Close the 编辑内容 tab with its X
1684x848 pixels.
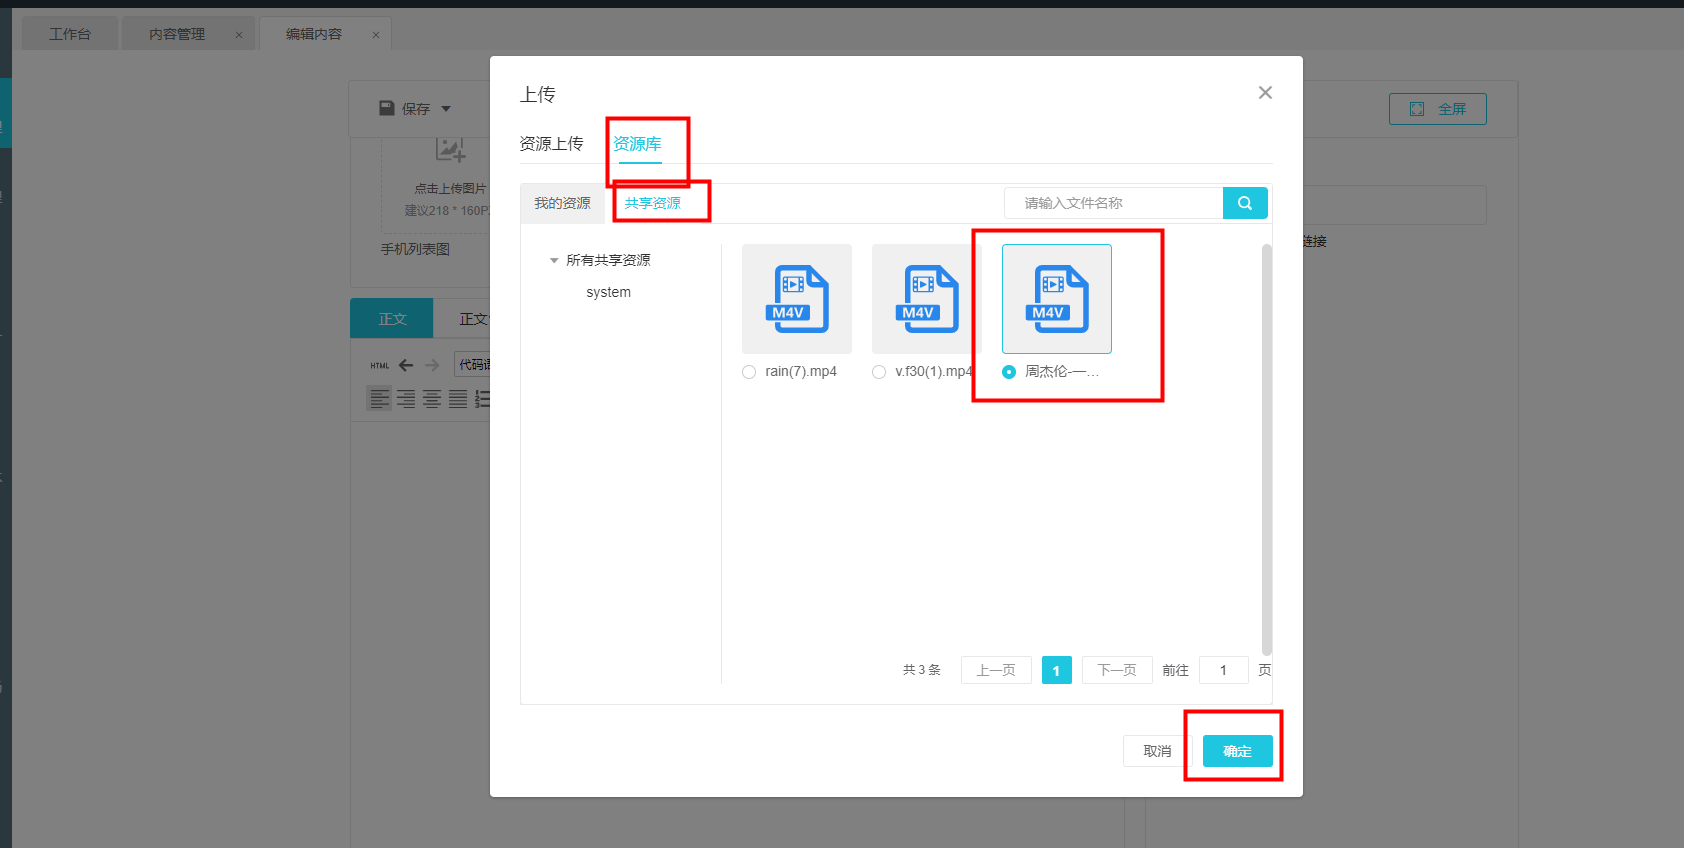coord(376,35)
